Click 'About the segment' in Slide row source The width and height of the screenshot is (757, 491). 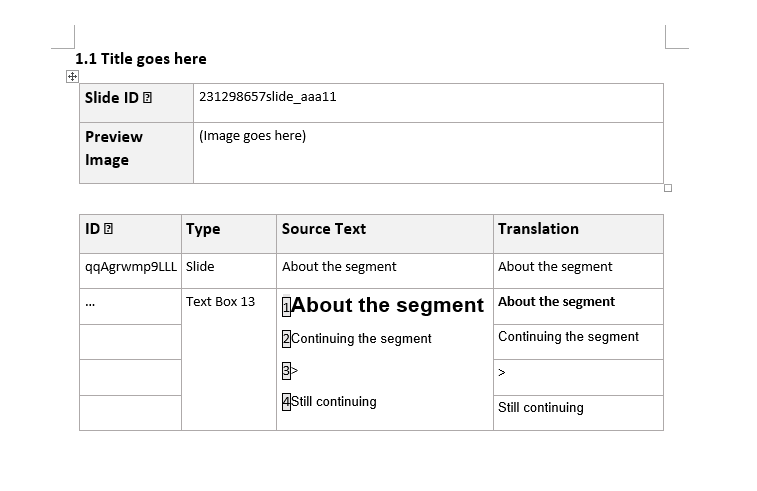pyautogui.click(x=339, y=267)
